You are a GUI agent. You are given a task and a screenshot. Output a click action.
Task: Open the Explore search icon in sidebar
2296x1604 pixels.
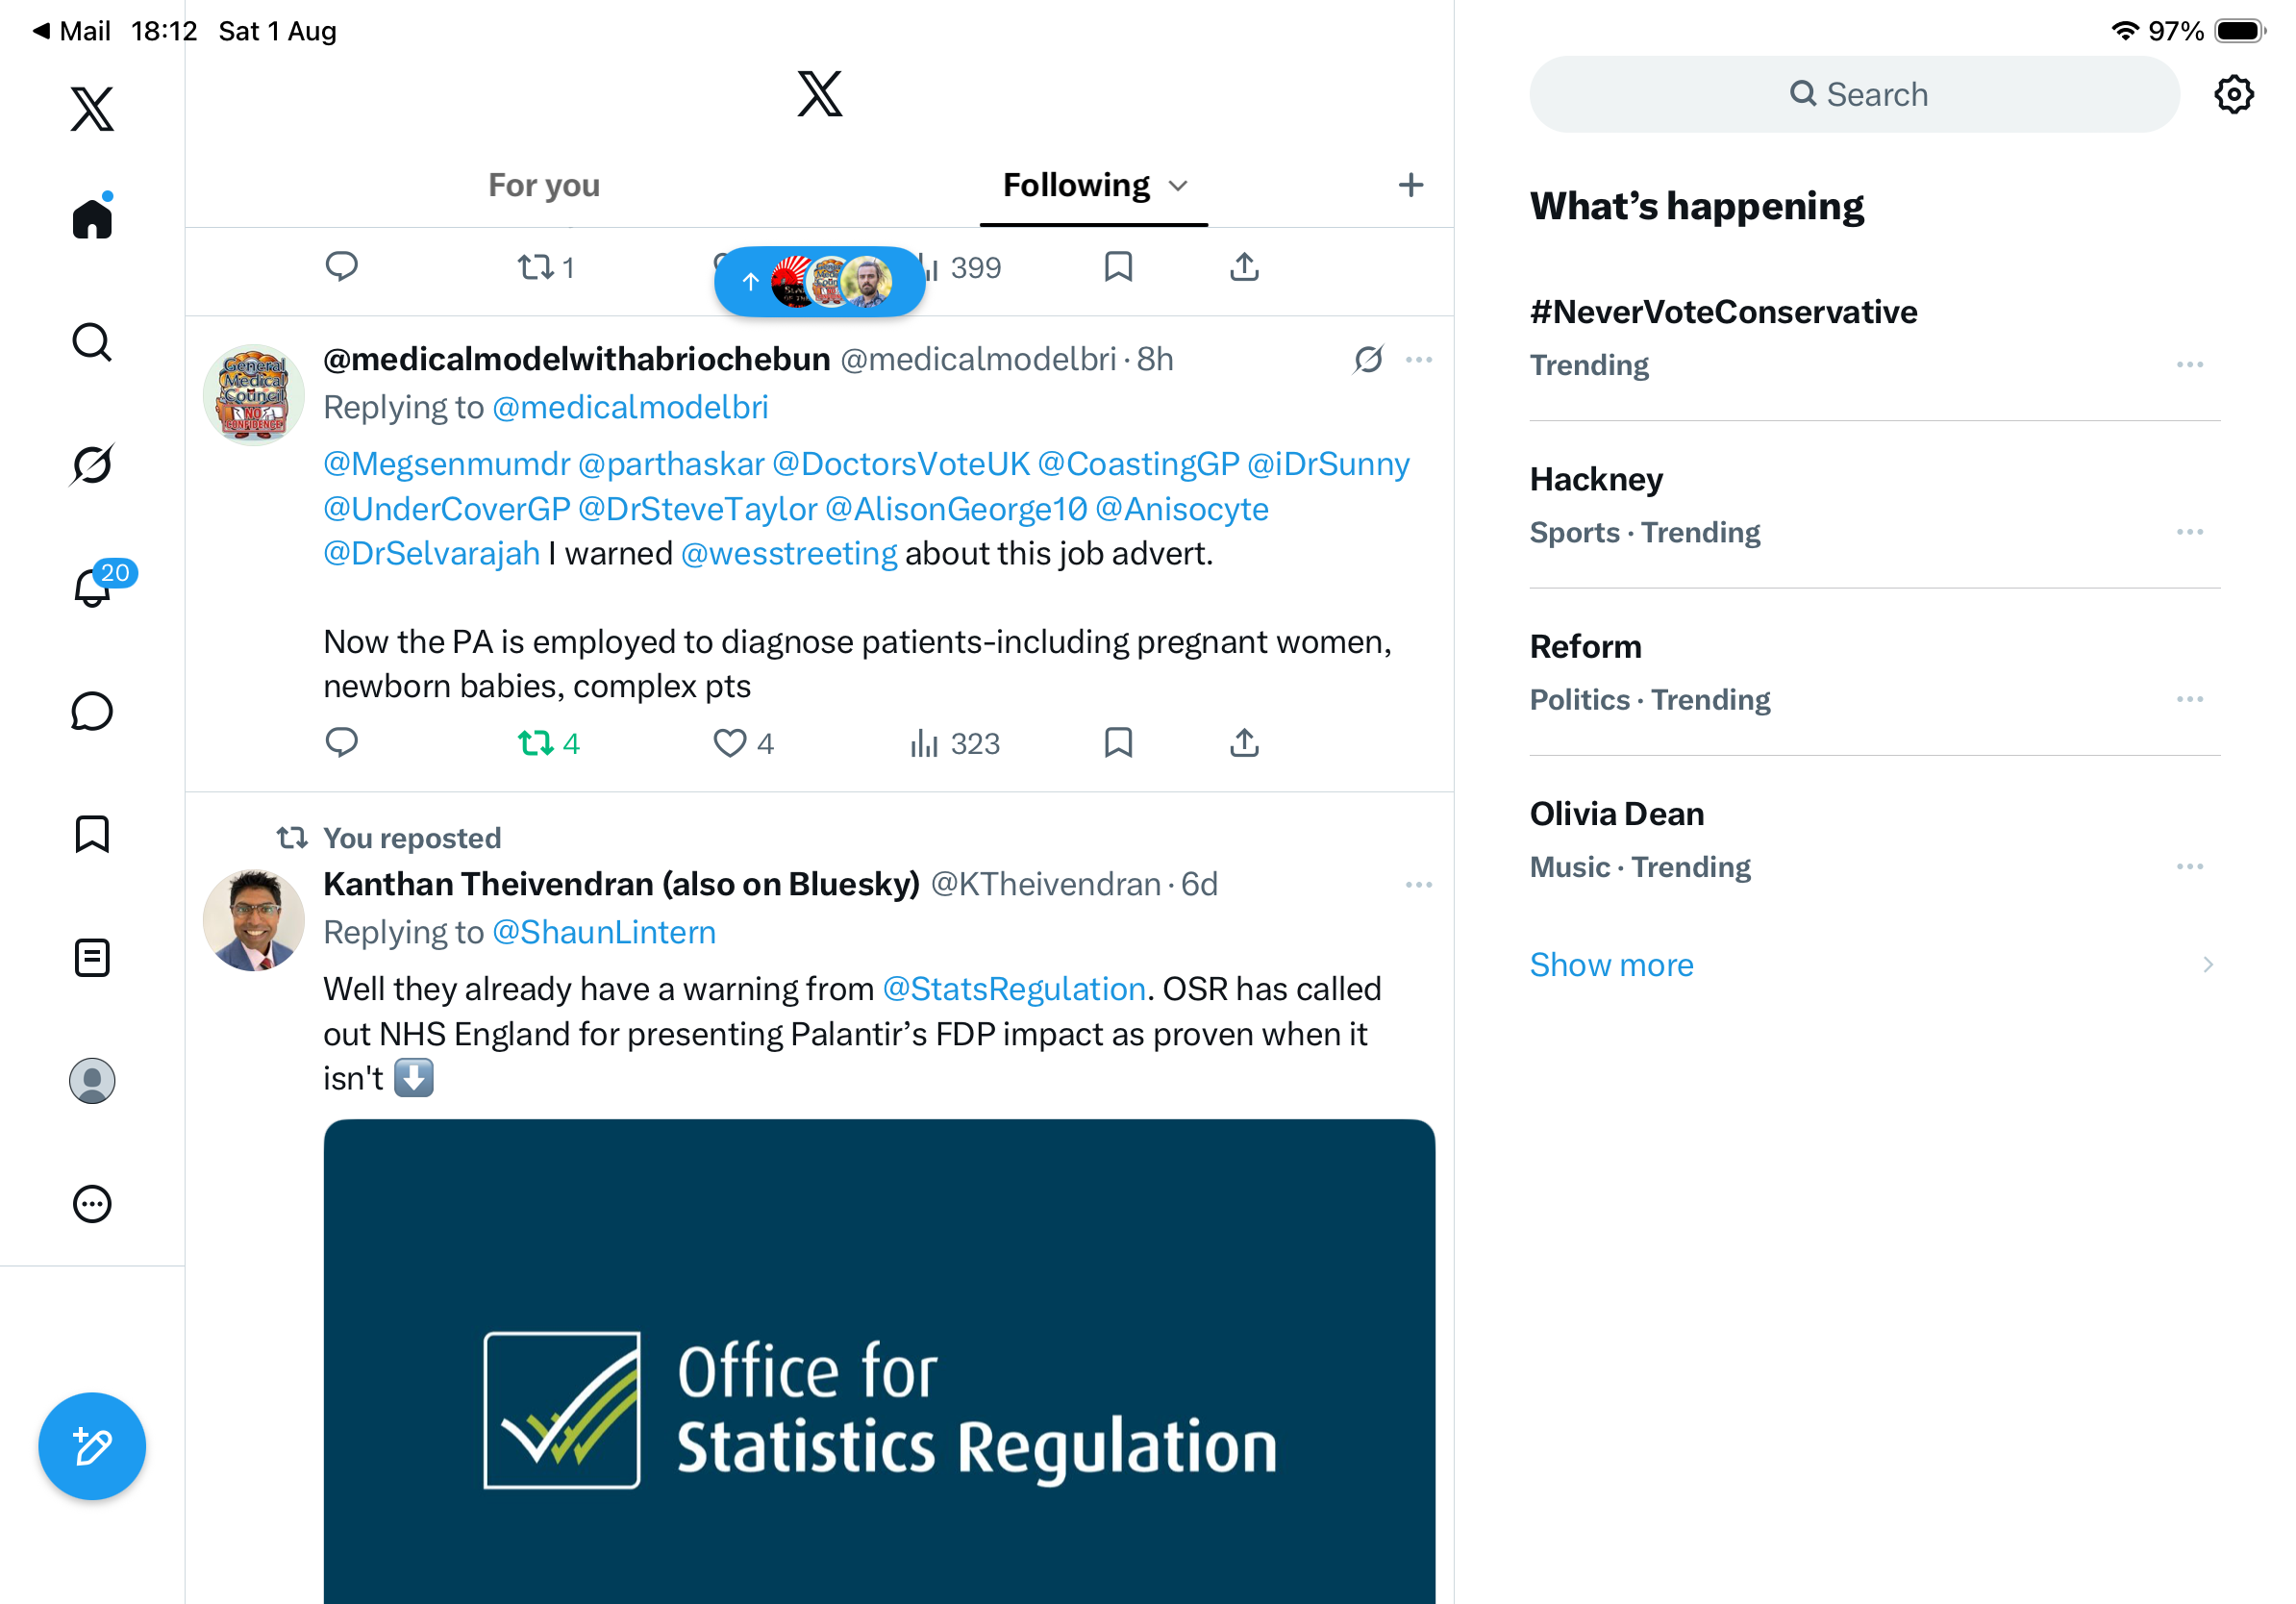tap(92, 342)
